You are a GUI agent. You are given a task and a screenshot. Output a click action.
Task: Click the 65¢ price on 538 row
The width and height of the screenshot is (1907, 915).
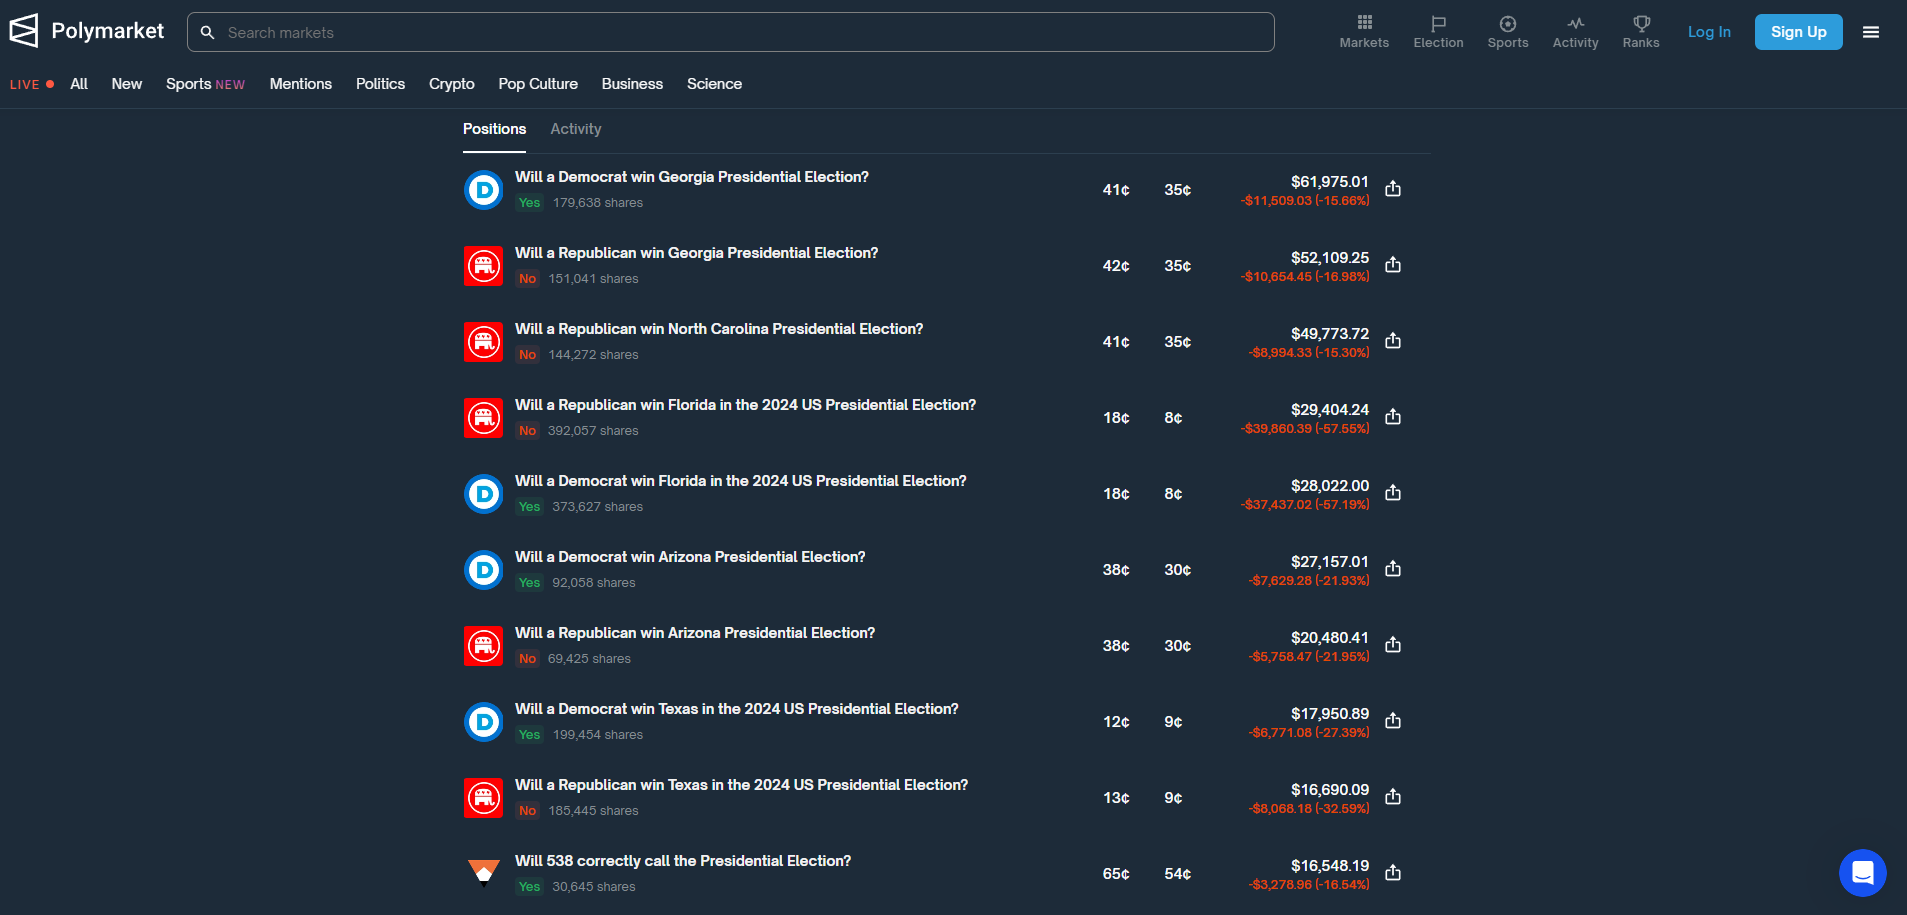(1116, 874)
